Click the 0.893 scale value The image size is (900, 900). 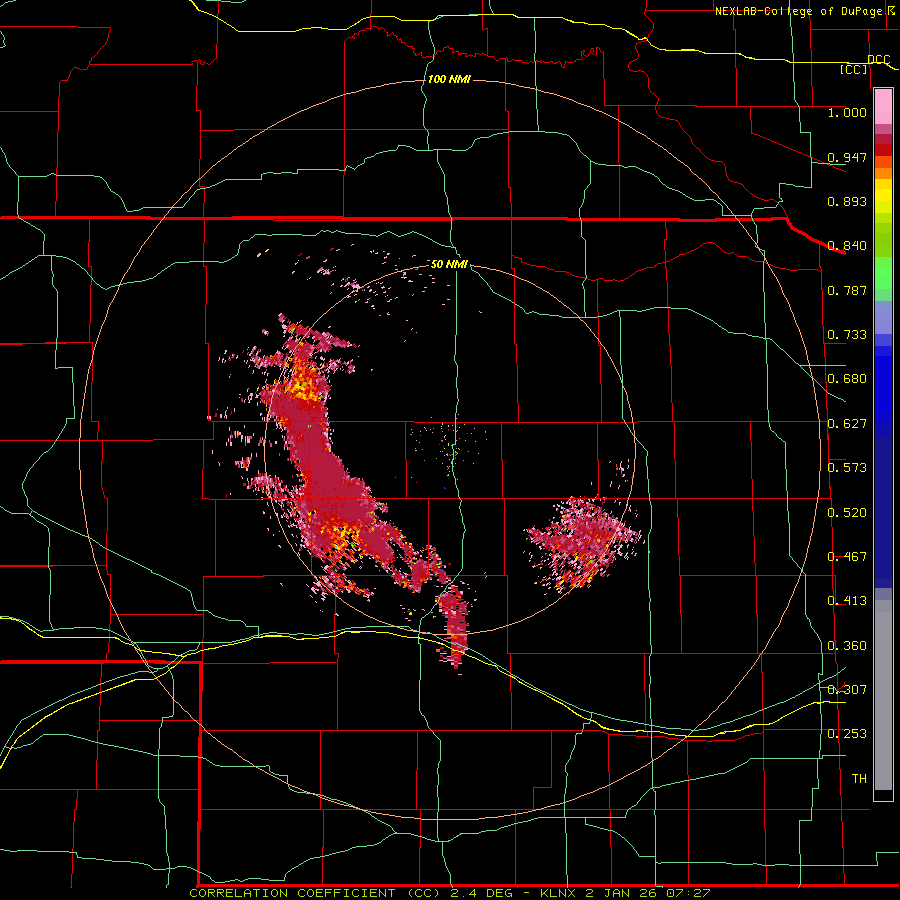tap(847, 201)
